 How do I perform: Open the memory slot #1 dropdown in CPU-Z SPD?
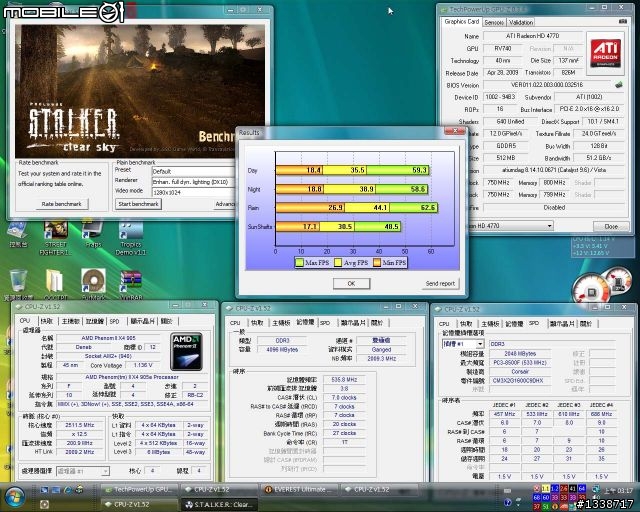480,344
